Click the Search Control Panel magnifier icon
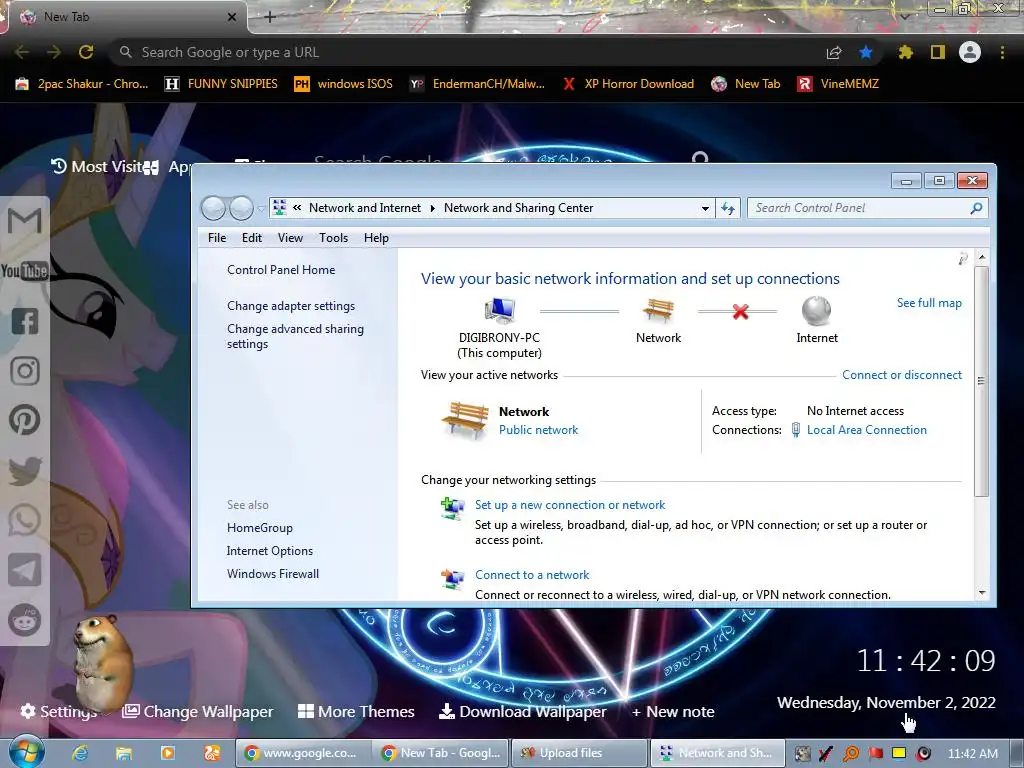1024x768 pixels. coord(976,208)
